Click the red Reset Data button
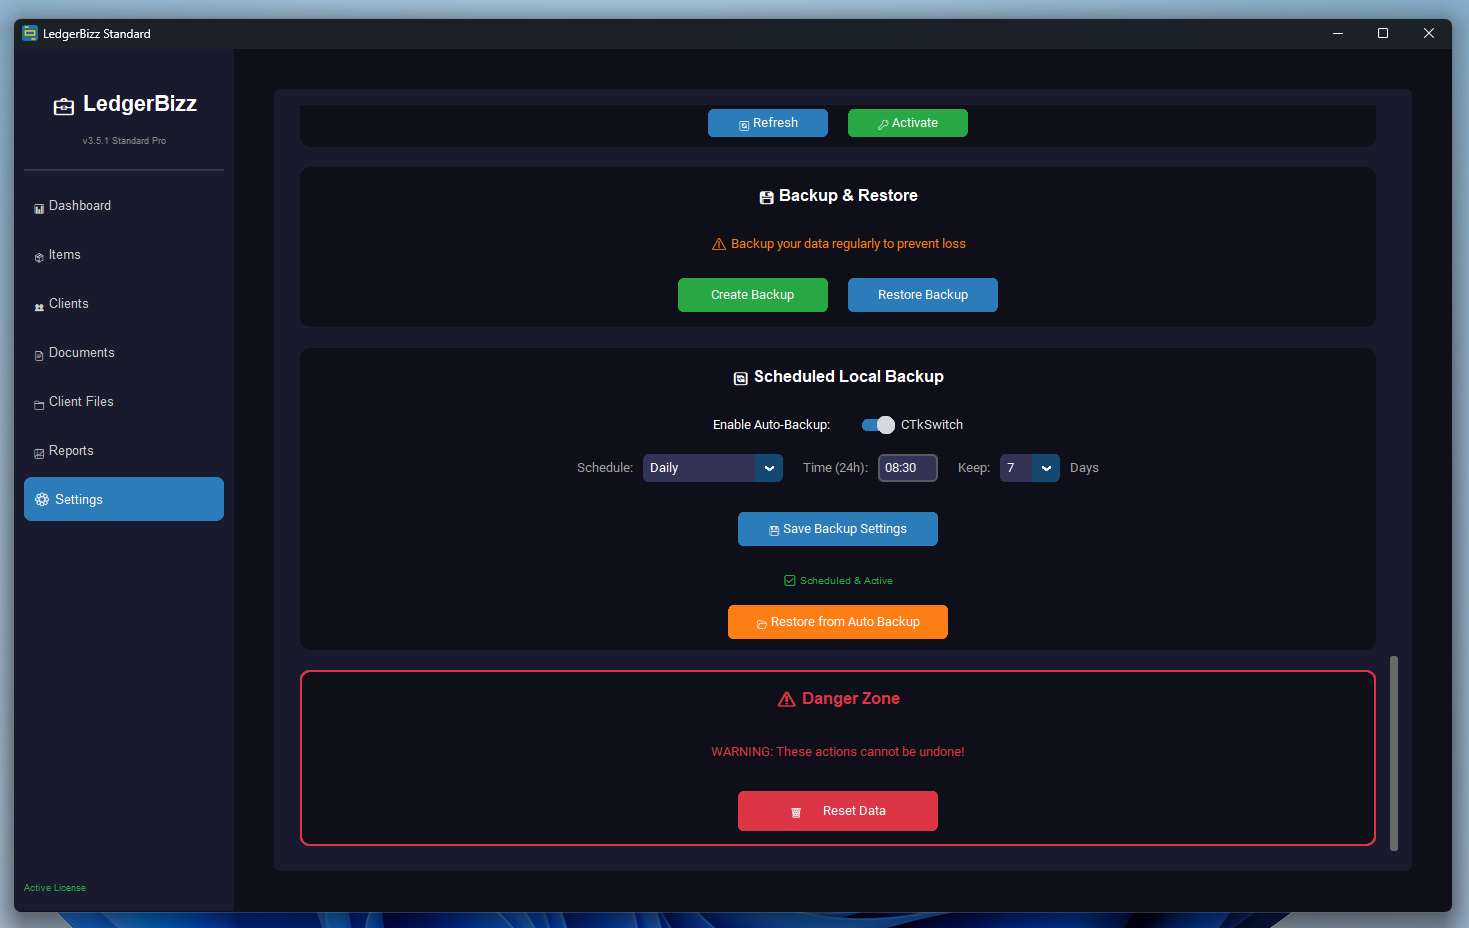The image size is (1469, 928). (838, 811)
